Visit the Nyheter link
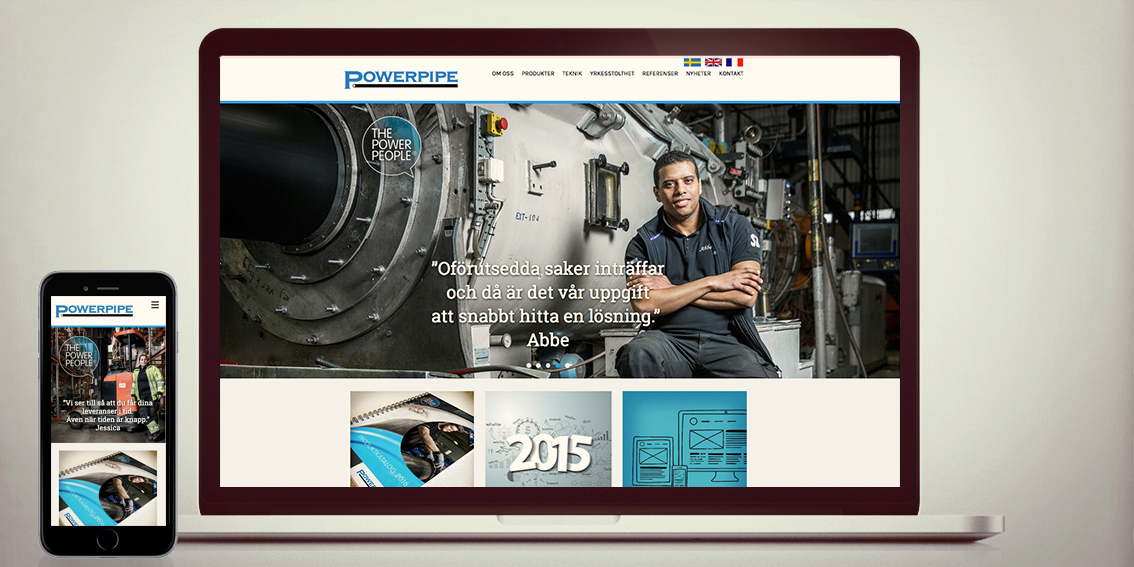Viewport: 1134px width, 567px height. (698, 74)
